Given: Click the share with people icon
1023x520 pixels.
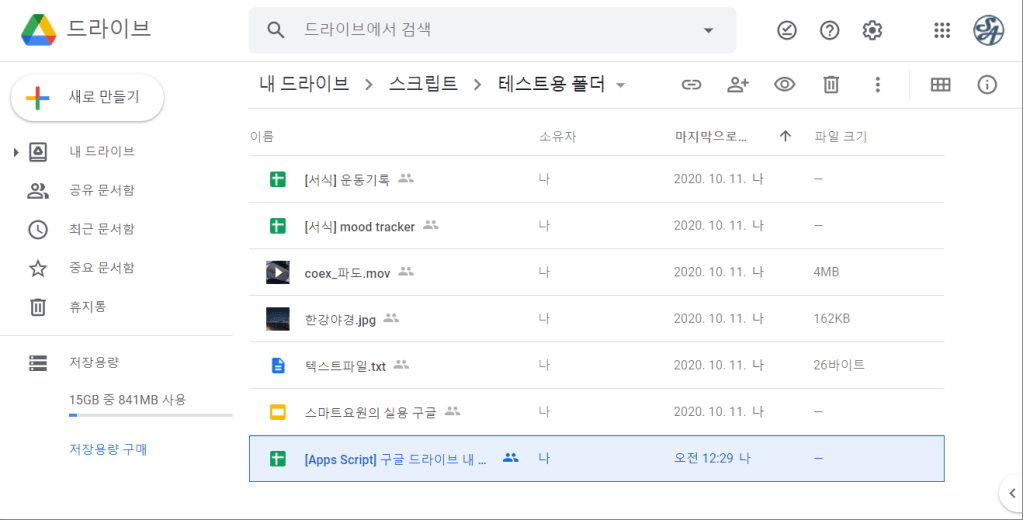Looking at the screenshot, I should point(738,85).
